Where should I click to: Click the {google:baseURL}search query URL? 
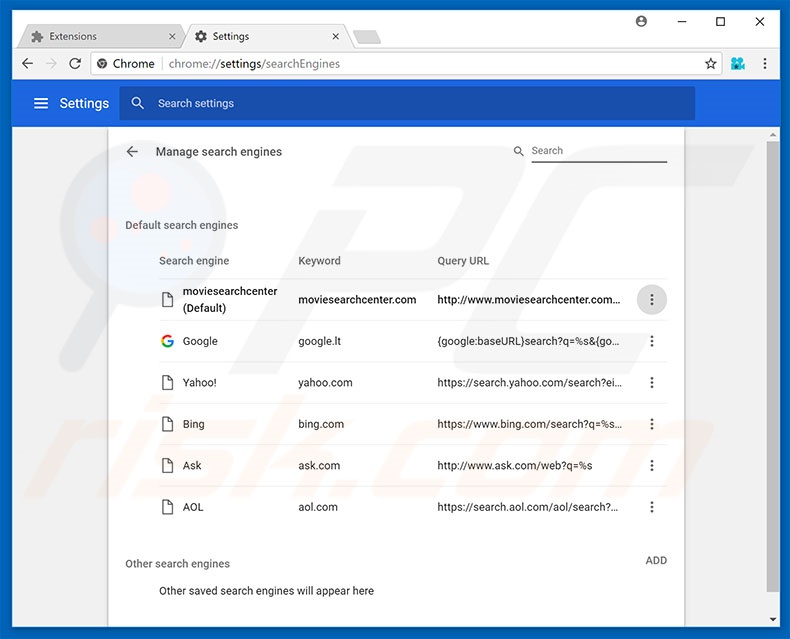pos(528,341)
